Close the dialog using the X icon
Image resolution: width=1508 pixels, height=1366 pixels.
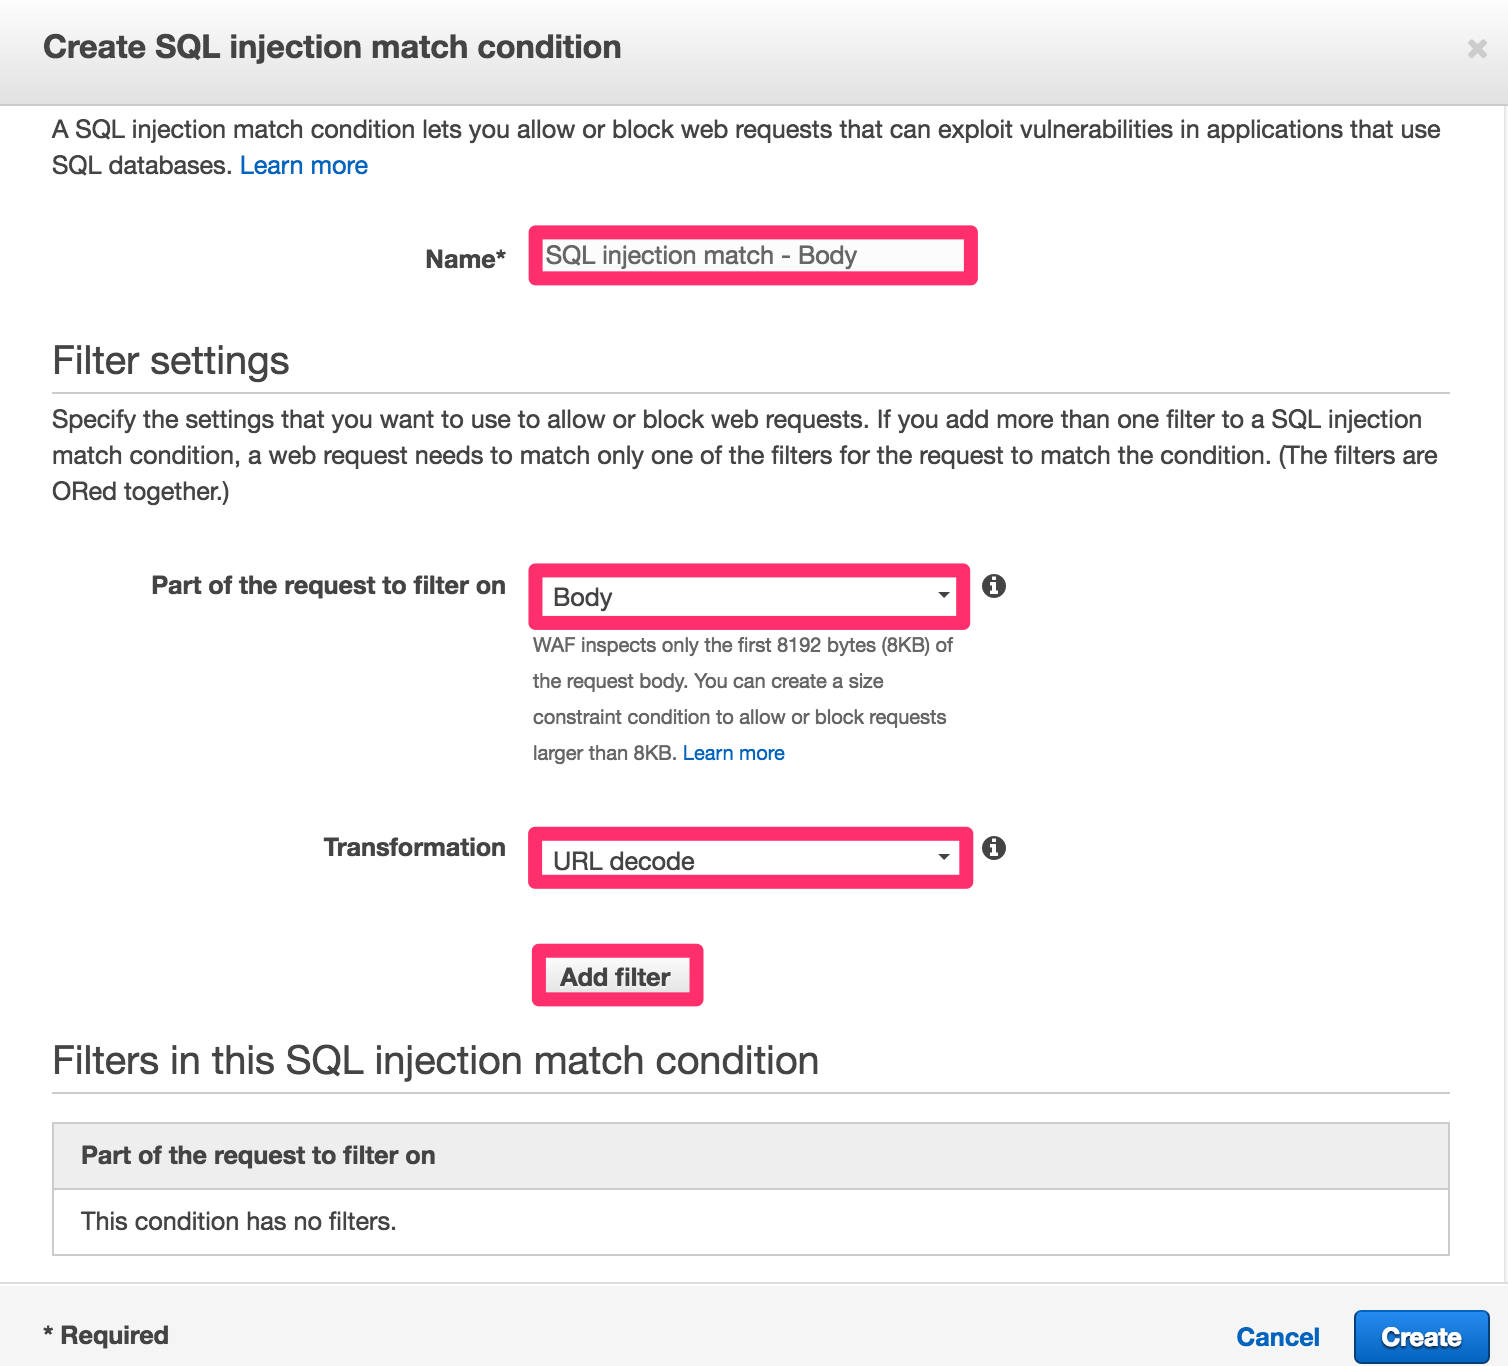(x=1477, y=49)
